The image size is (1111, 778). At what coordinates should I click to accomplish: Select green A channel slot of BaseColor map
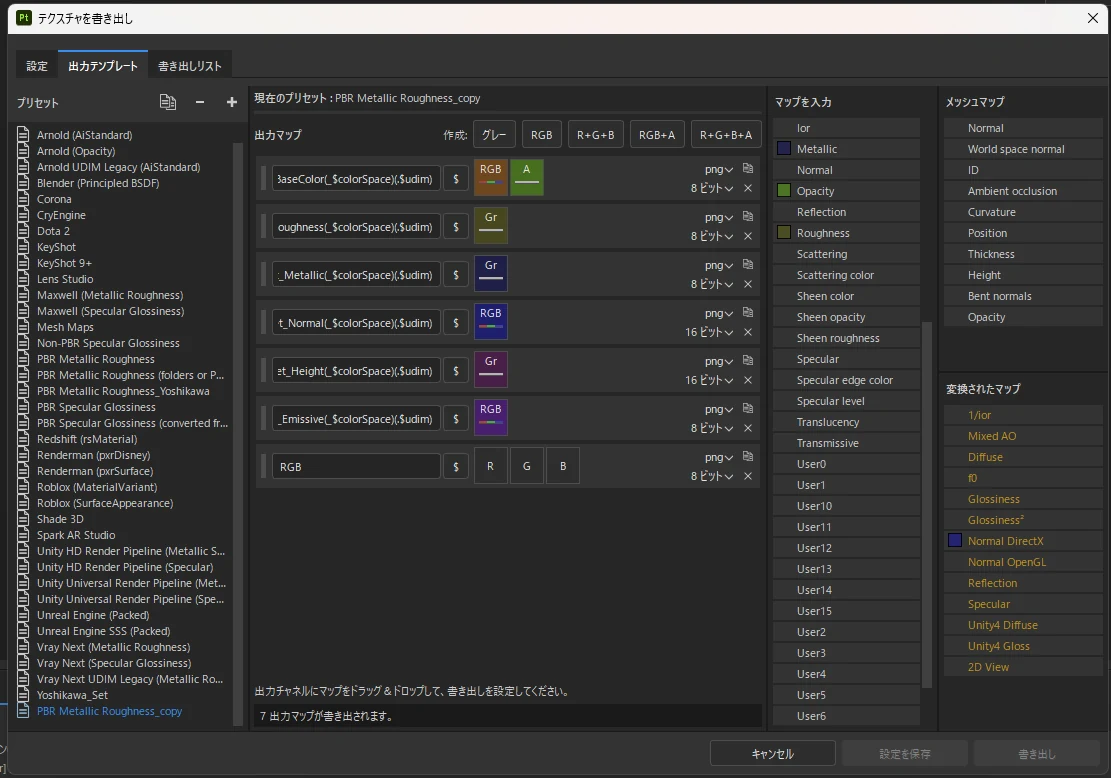tap(526, 178)
